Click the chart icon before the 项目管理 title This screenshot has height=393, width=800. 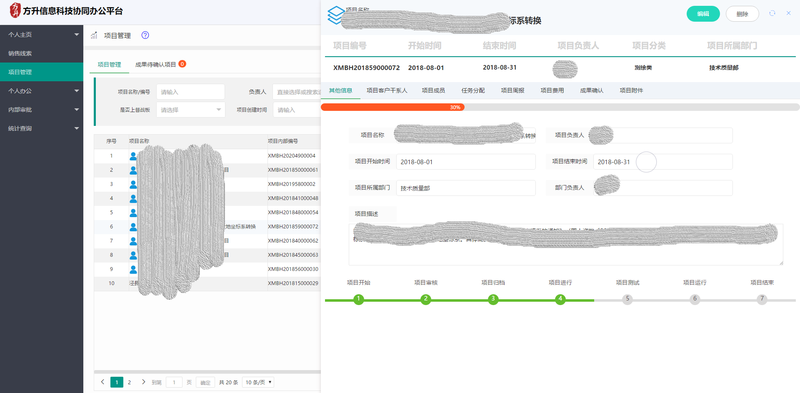coord(94,36)
